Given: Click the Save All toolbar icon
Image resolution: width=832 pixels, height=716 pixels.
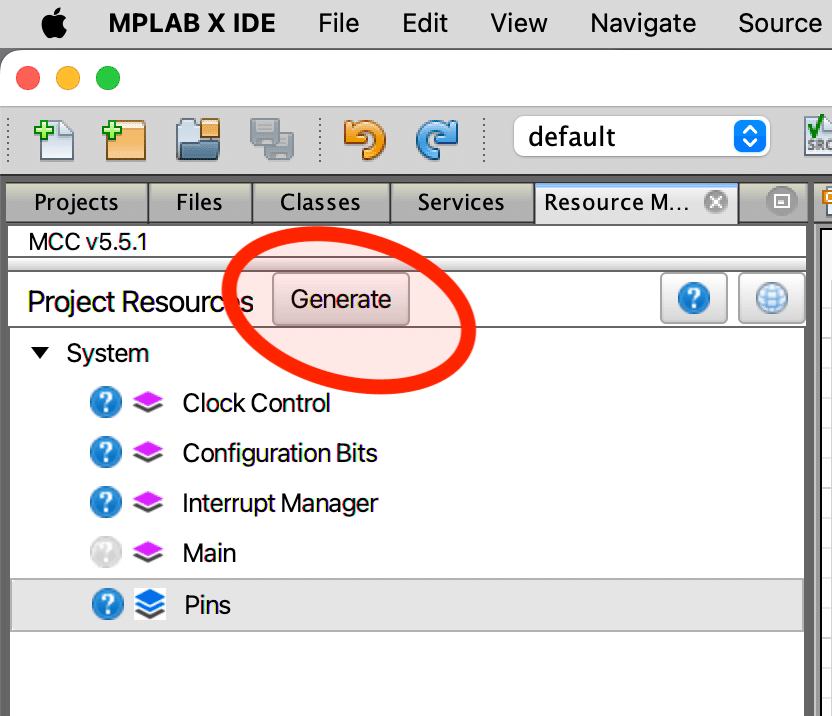Looking at the screenshot, I should (272, 140).
